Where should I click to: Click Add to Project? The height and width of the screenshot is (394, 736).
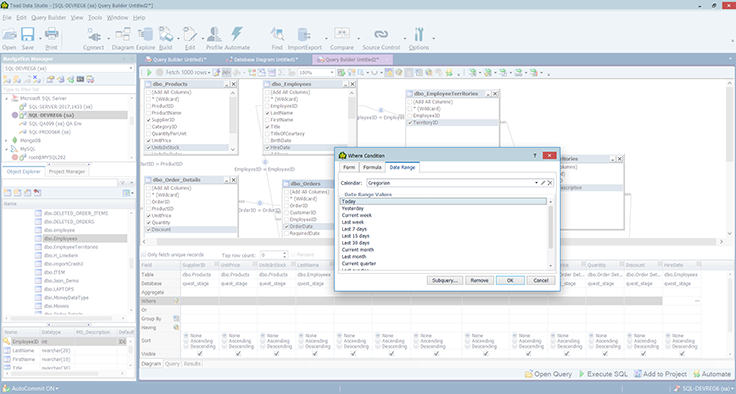660,374
